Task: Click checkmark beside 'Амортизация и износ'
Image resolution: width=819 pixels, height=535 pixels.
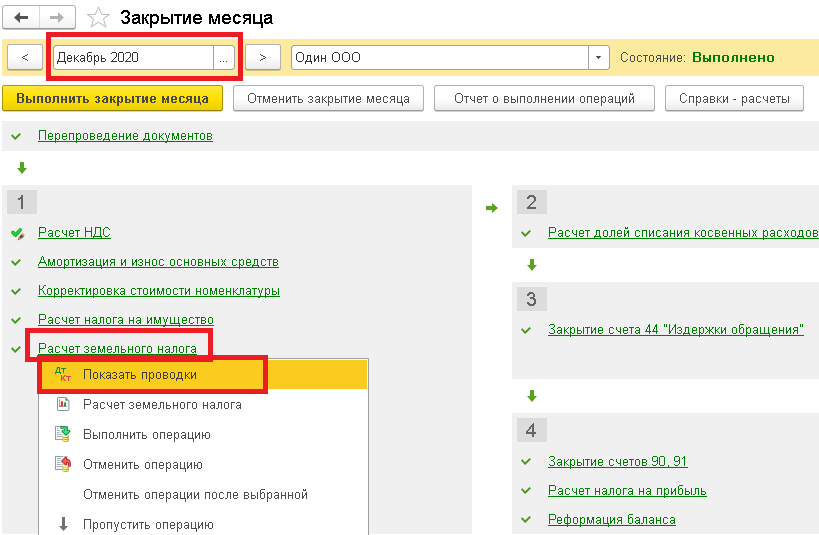Action: click(x=16, y=262)
